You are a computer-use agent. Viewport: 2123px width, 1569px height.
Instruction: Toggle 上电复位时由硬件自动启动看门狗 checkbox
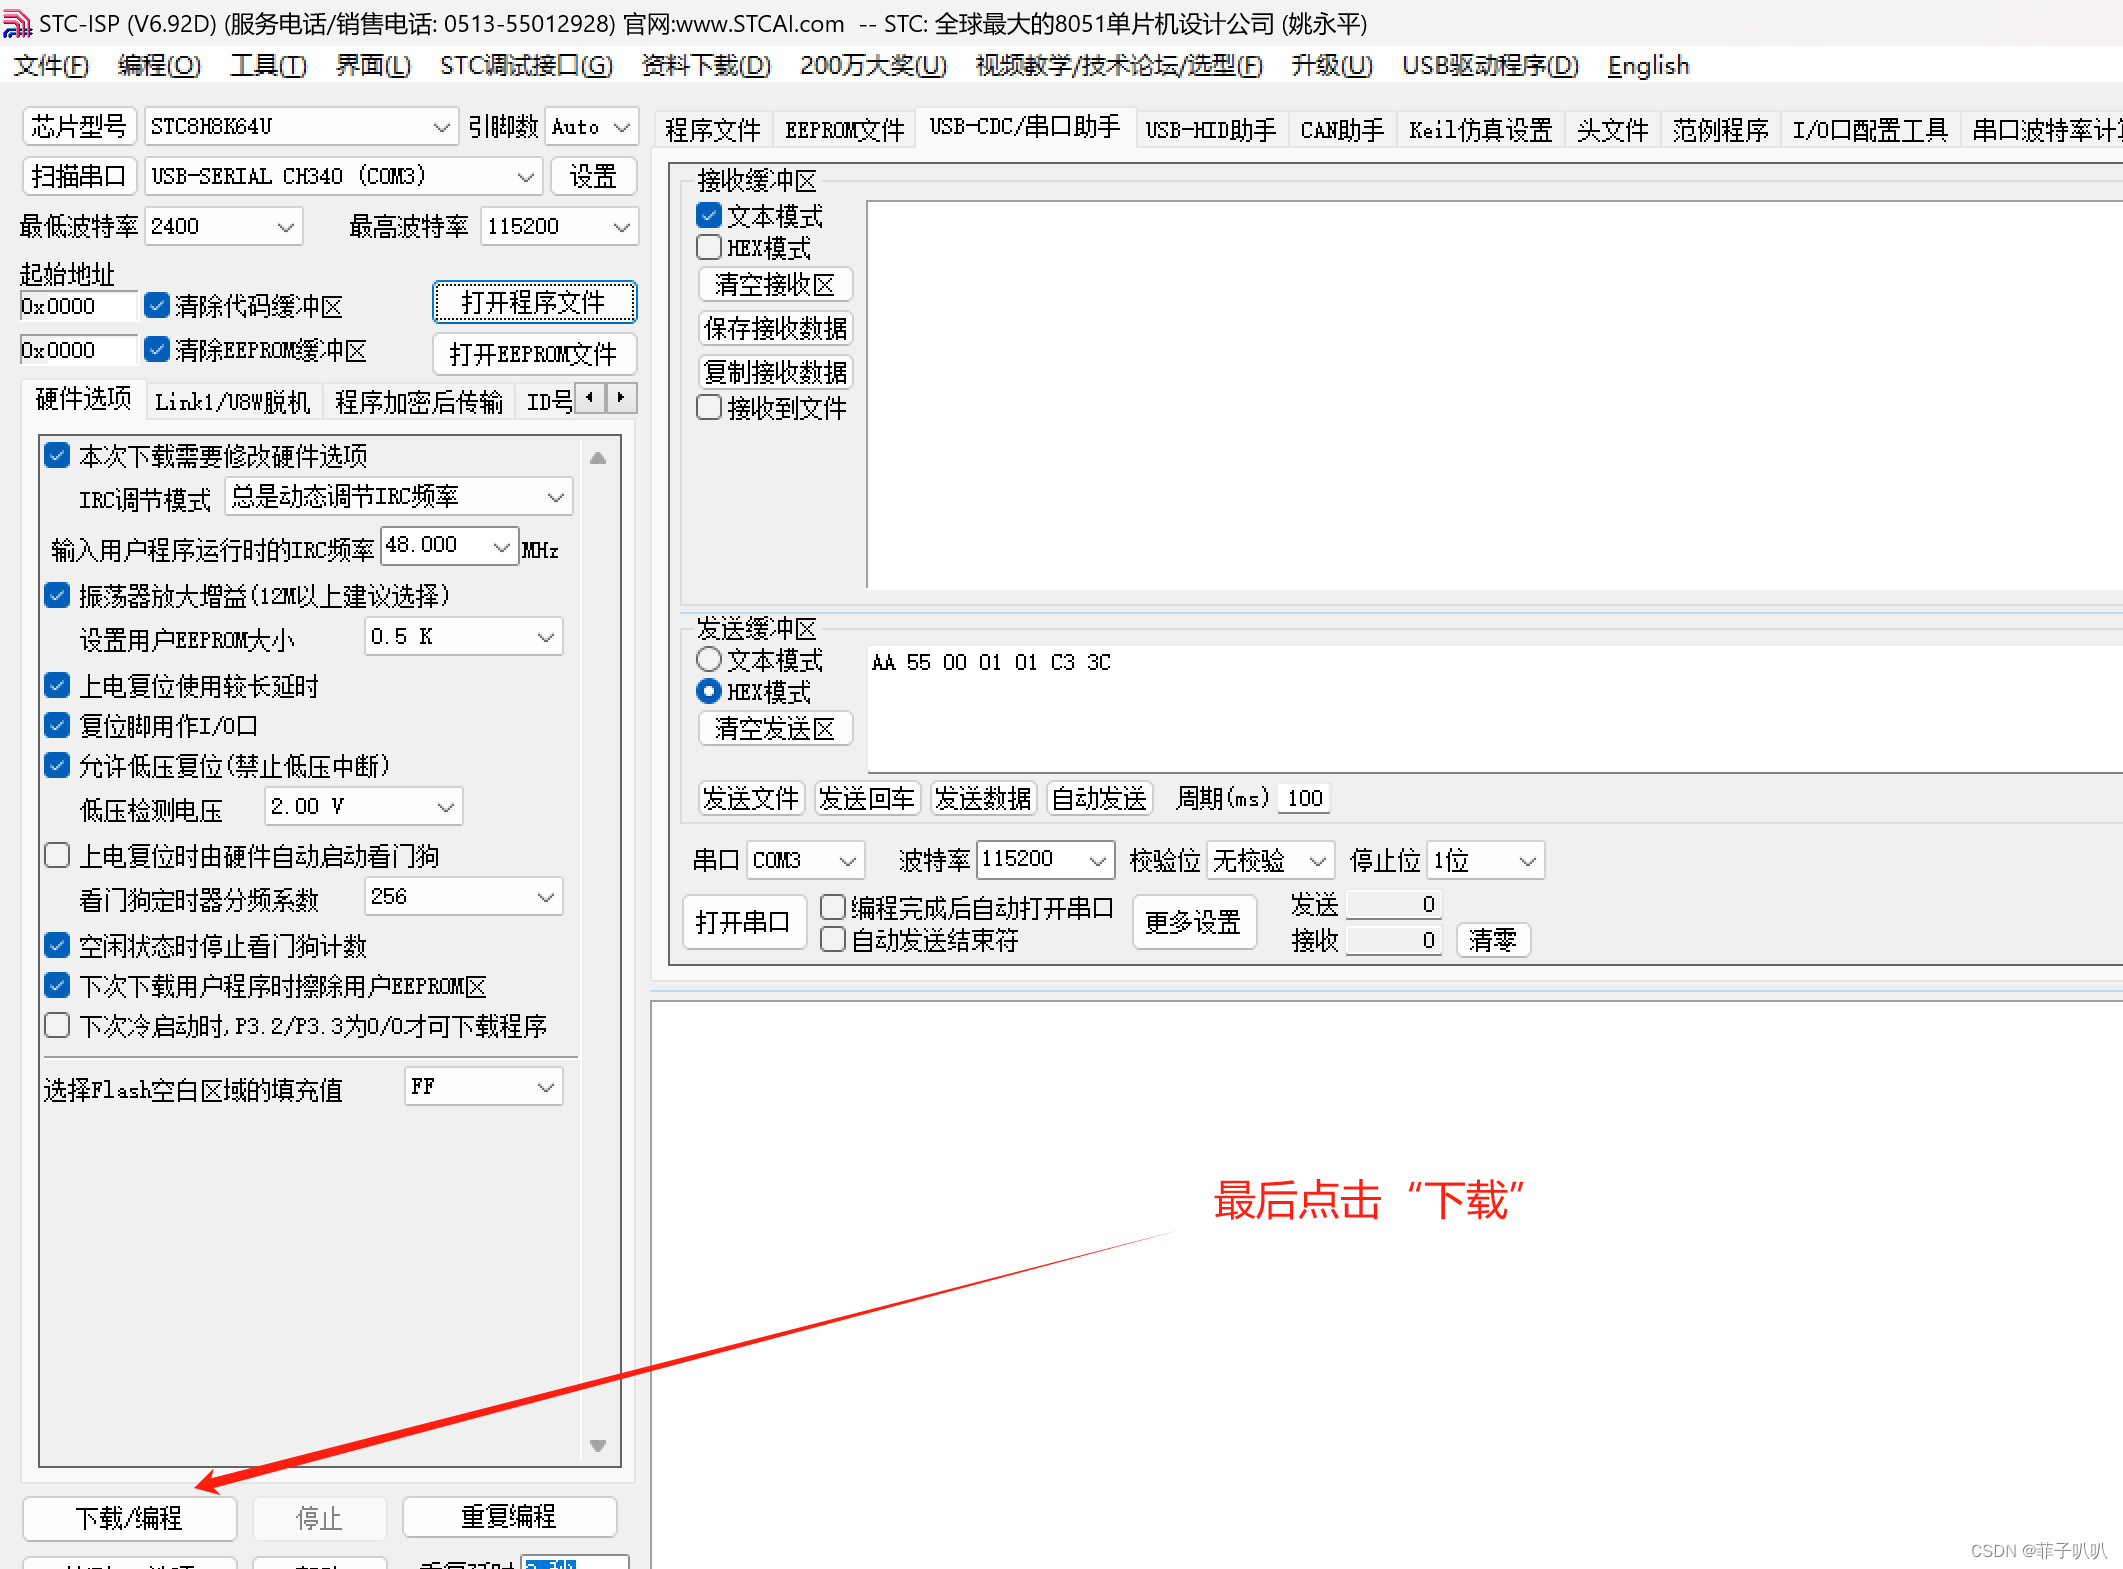click(58, 856)
